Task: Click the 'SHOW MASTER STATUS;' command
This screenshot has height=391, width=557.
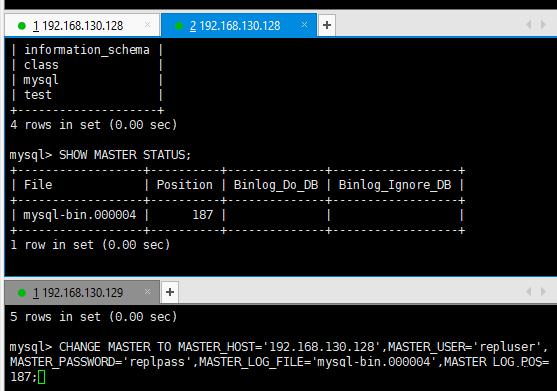Action: click(x=125, y=155)
